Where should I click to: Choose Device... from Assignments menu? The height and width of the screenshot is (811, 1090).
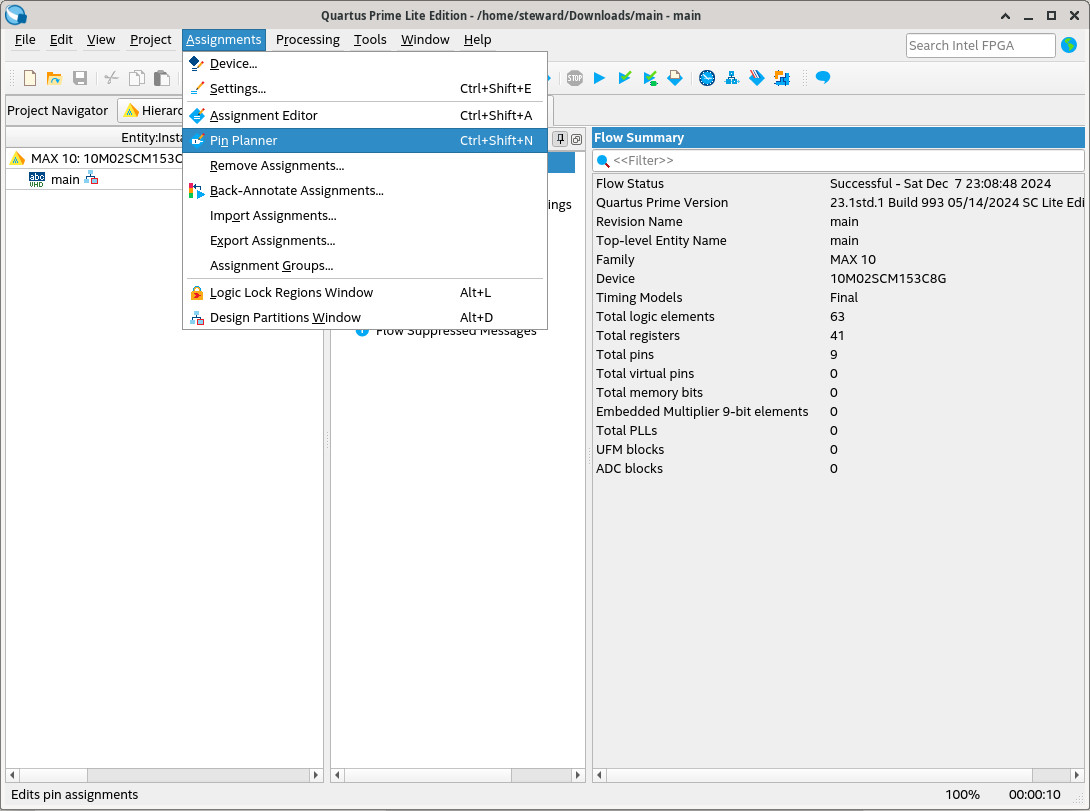click(x=365, y=63)
